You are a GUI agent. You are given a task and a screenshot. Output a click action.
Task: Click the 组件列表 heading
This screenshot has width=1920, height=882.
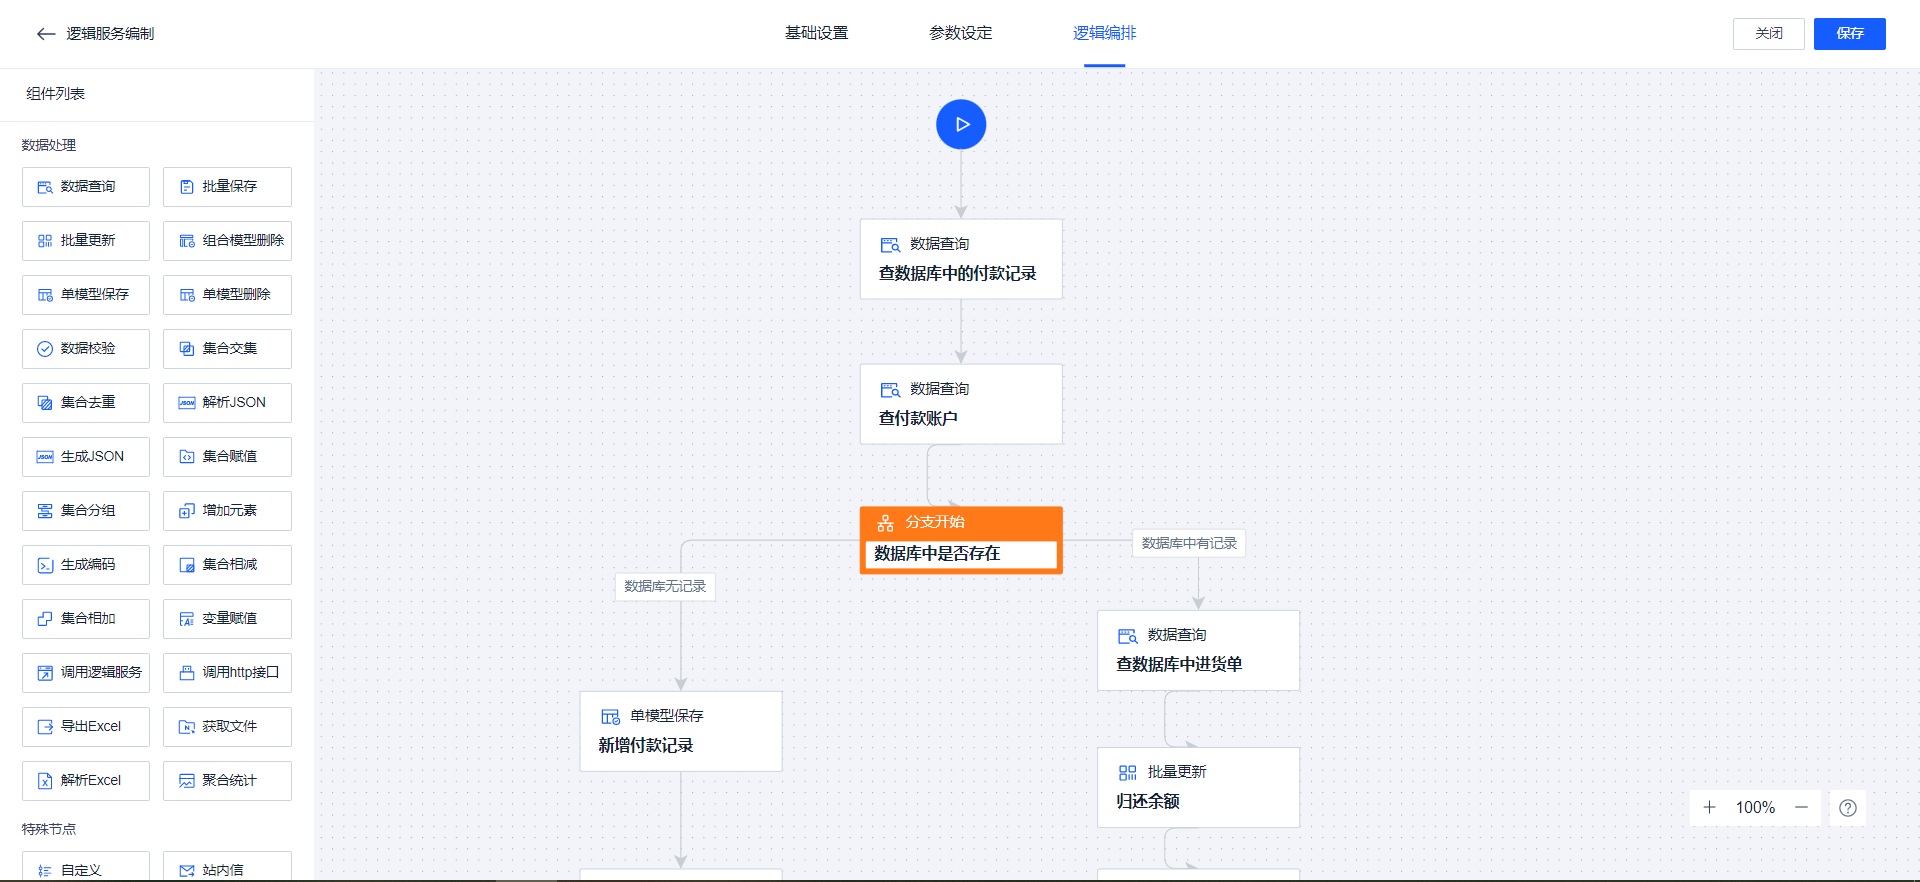[x=55, y=94]
